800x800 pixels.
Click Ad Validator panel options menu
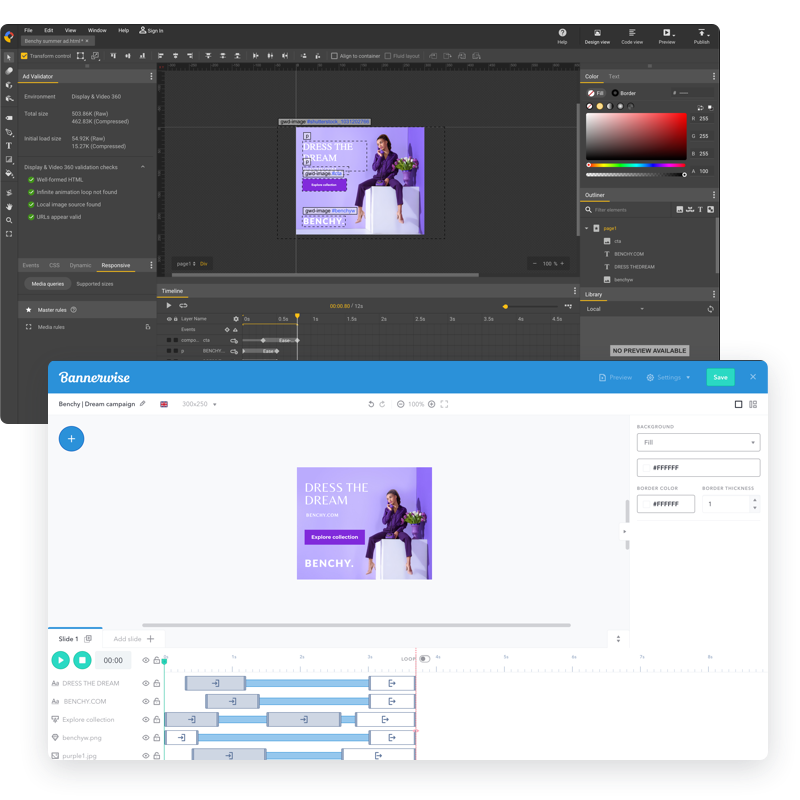(x=151, y=77)
